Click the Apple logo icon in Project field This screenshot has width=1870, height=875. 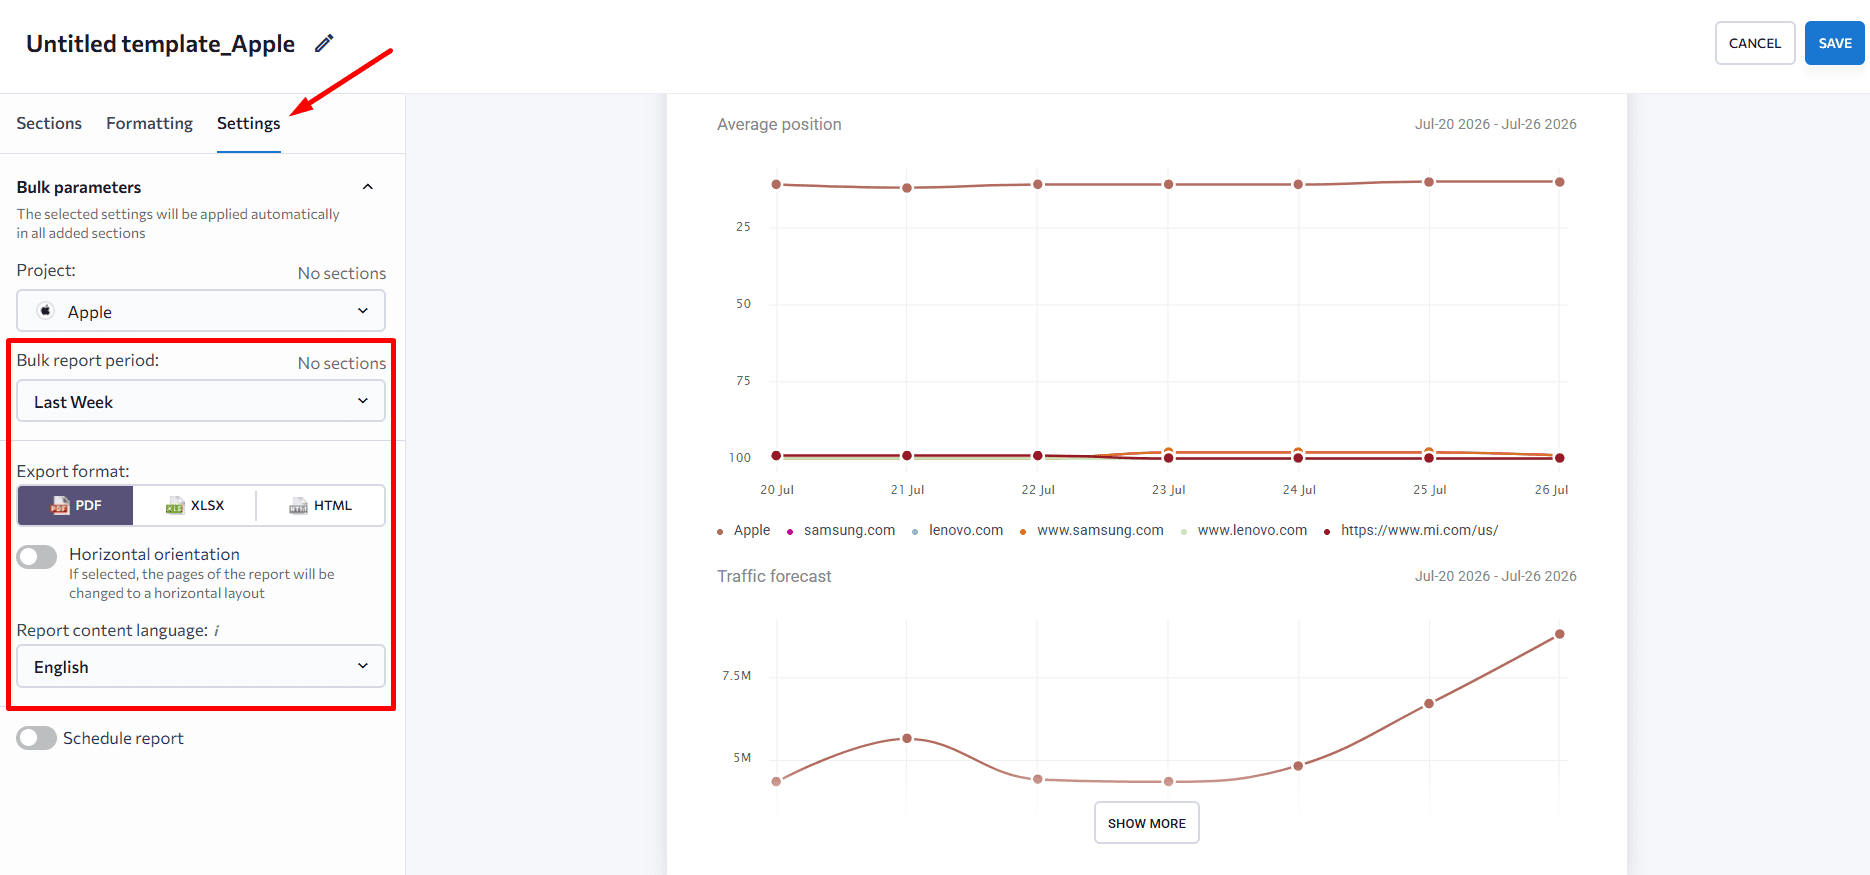46,311
